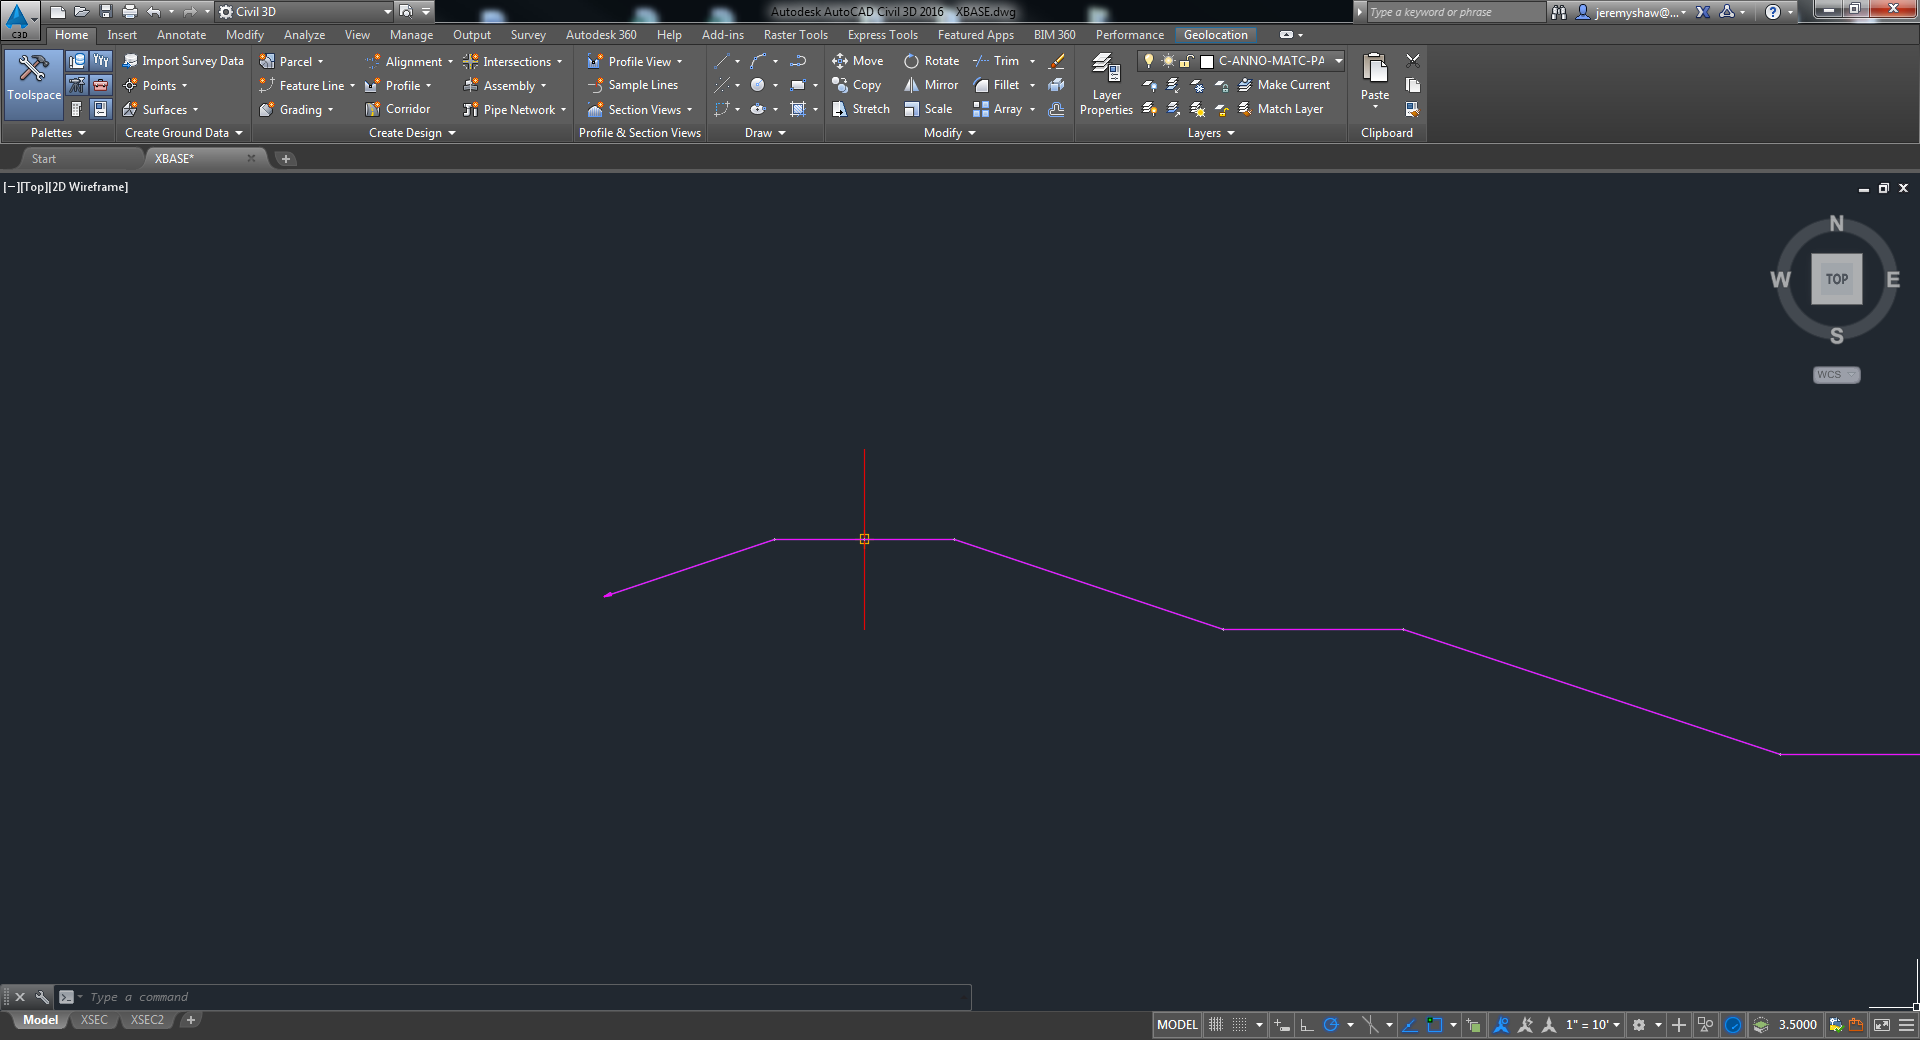
Task: Activate the Copy command
Action: click(857, 85)
